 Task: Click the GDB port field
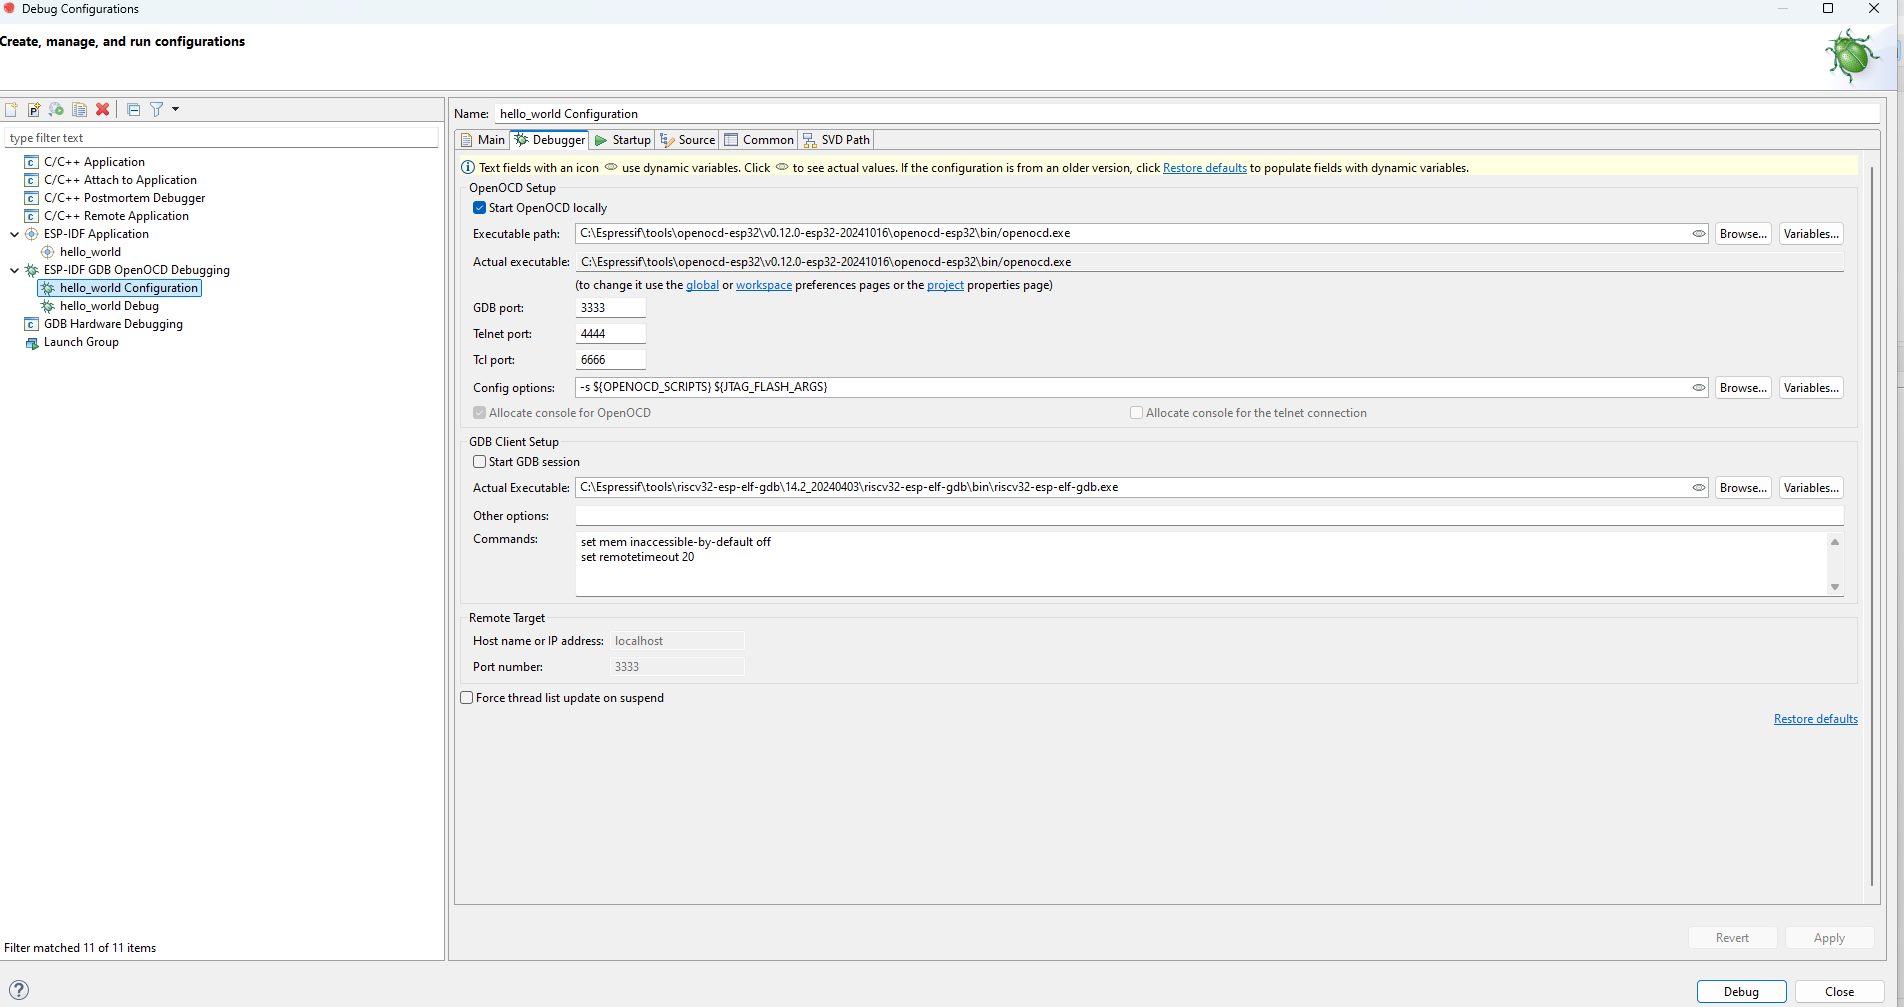[x=610, y=308]
